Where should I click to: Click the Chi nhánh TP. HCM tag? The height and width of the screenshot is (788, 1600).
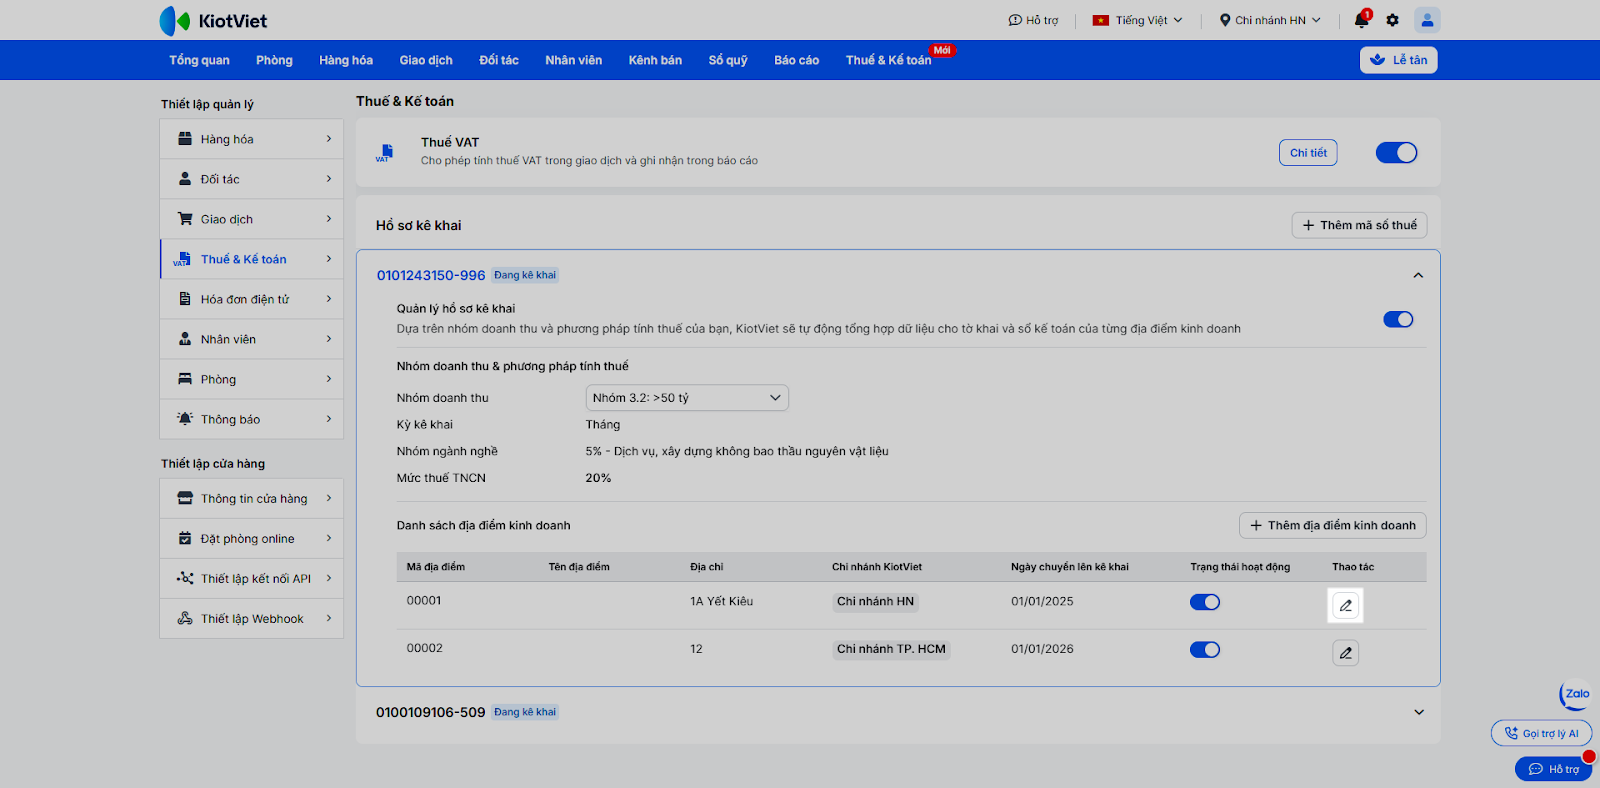(891, 649)
